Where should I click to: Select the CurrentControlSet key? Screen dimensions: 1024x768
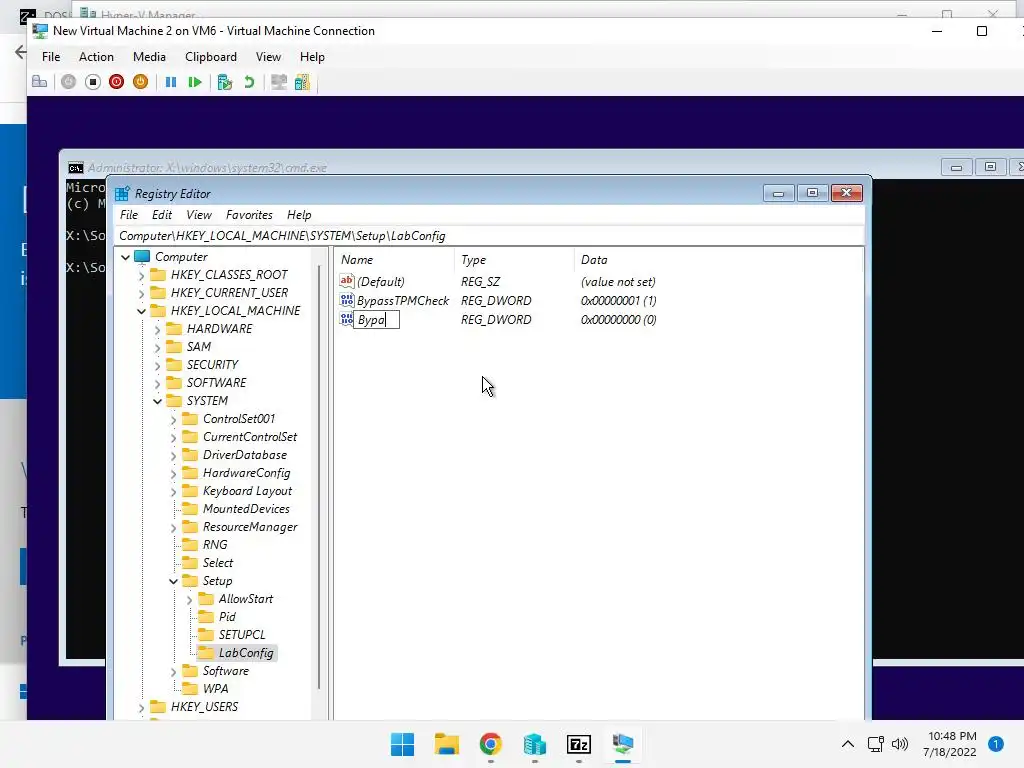(x=249, y=437)
